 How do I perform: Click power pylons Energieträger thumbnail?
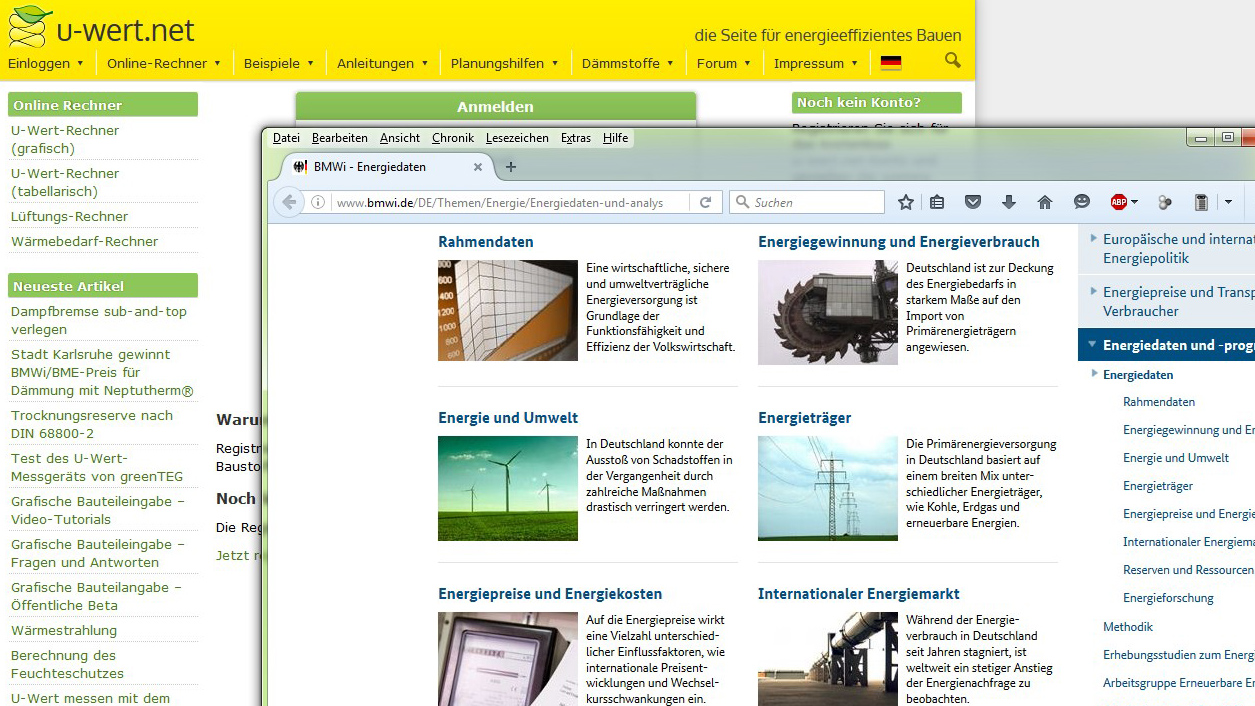pos(828,488)
